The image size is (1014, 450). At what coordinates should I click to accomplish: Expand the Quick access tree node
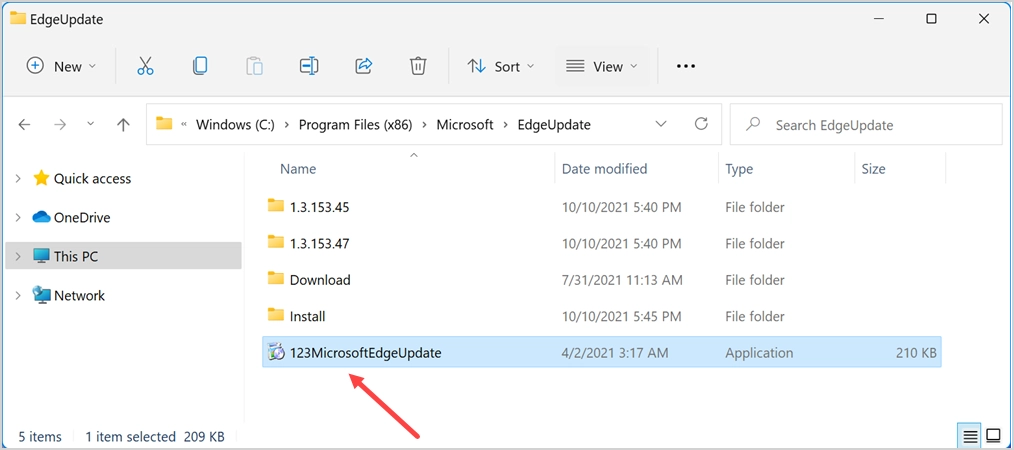[18, 179]
